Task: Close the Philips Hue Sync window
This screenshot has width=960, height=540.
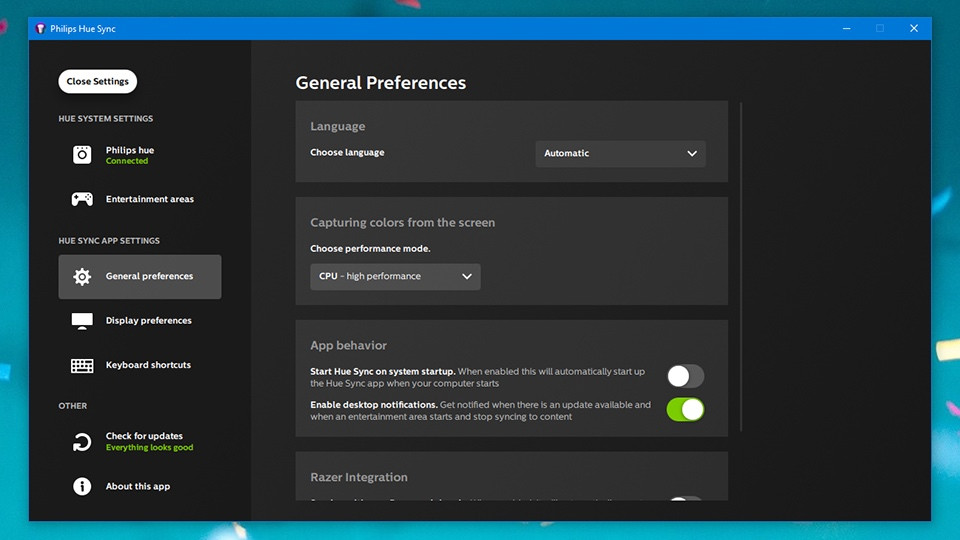Action: click(913, 29)
